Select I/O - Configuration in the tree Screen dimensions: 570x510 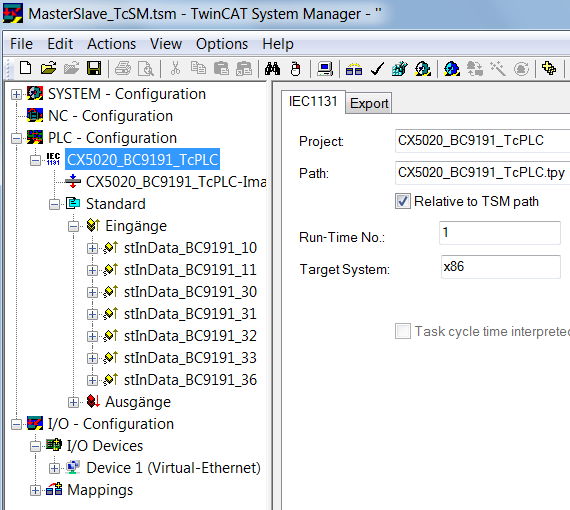tap(111, 424)
